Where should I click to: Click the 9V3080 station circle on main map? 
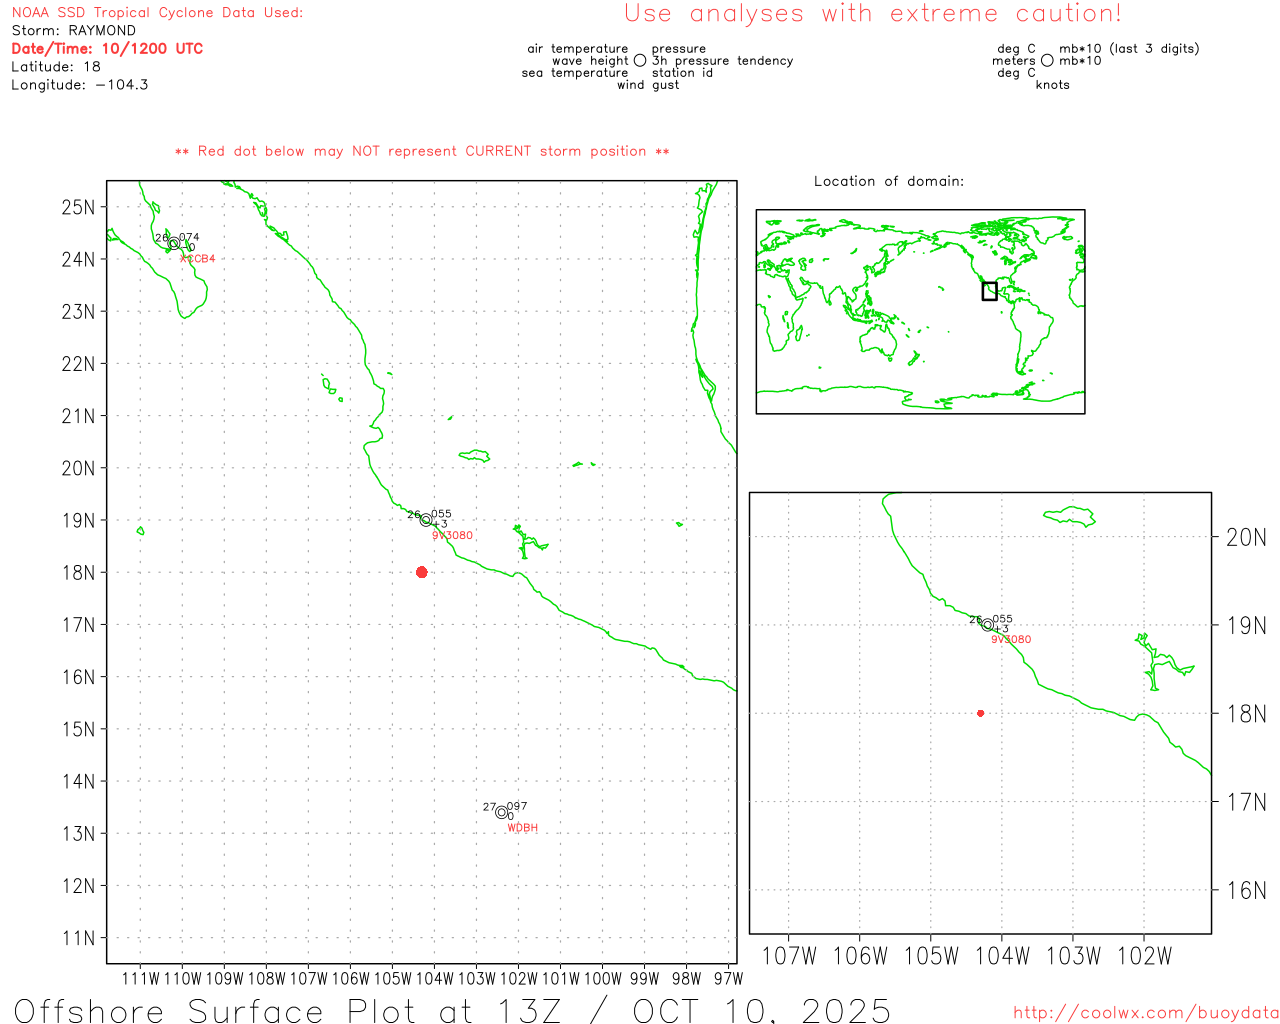(426, 520)
